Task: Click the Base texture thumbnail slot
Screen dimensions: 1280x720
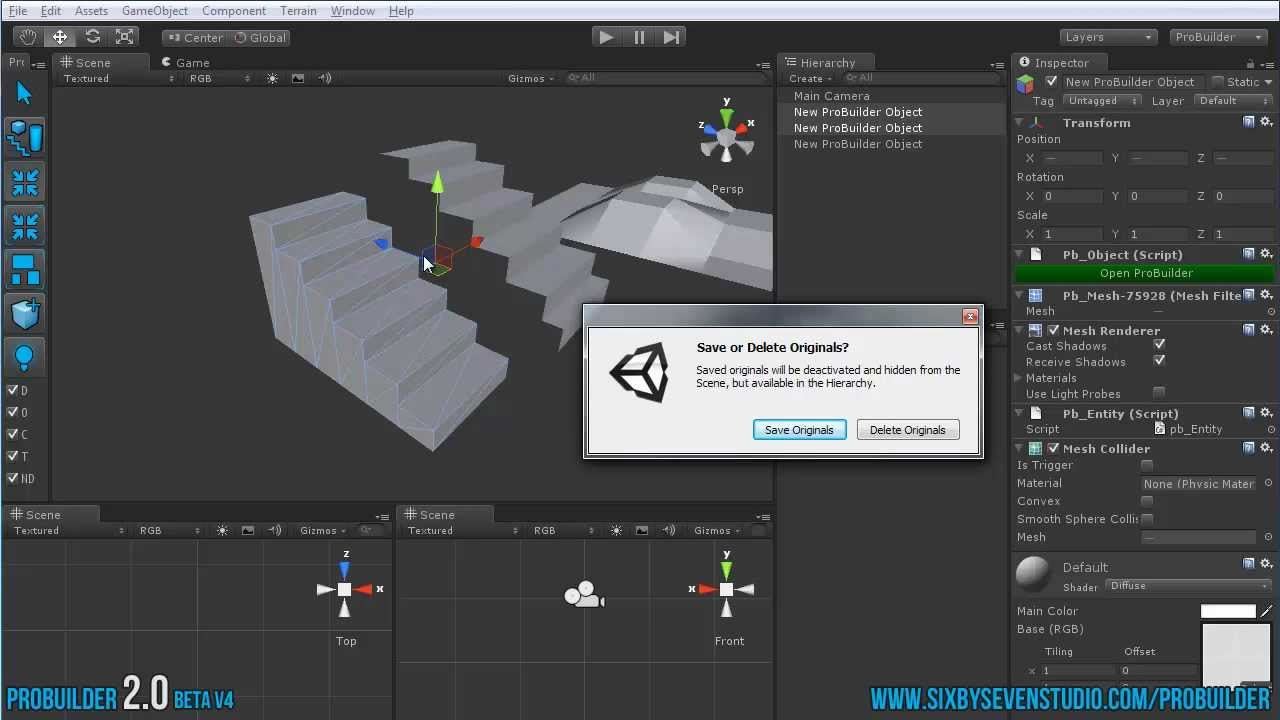Action: [x=1236, y=655]
